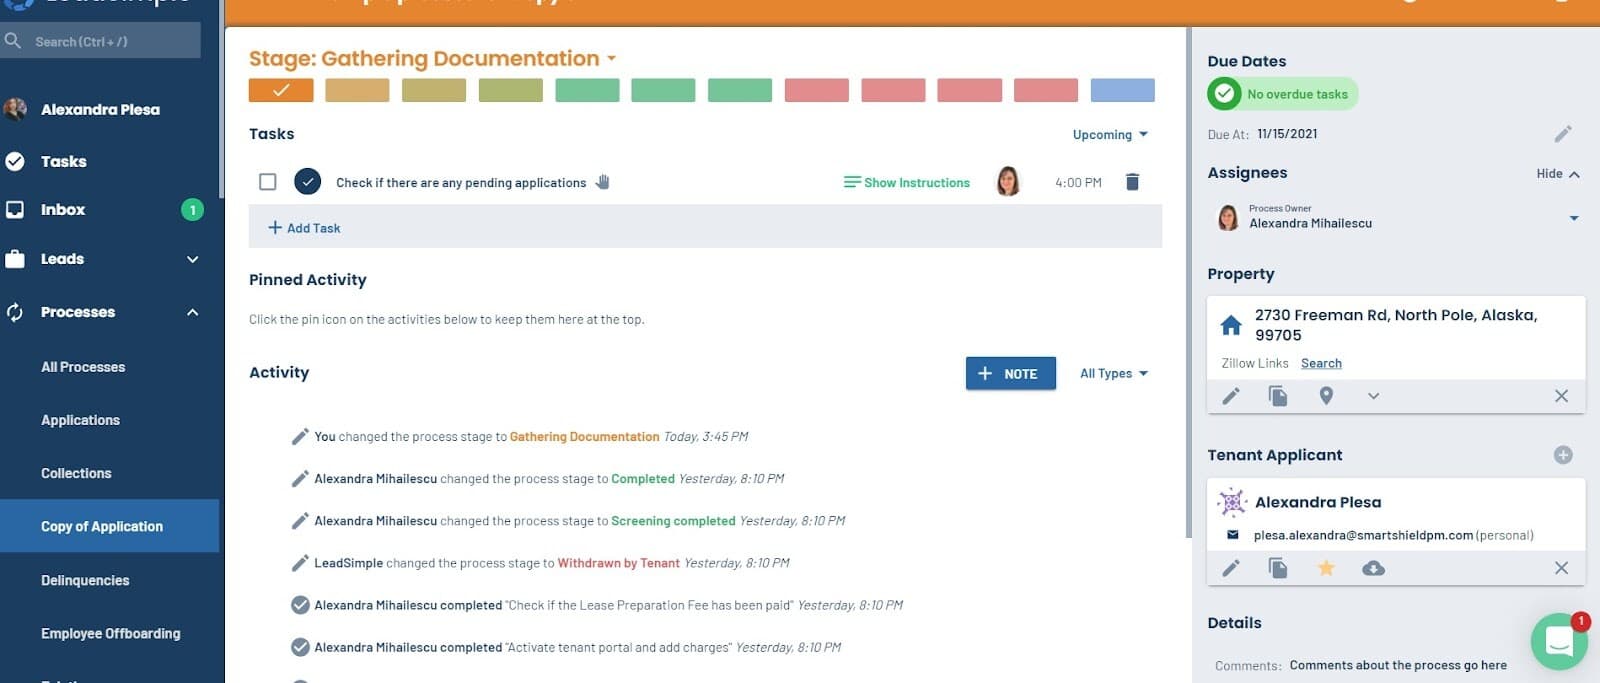This screenshot has width=1600, height=683.
Task: Open Applications in sidebar
Action: pos(80,420)
